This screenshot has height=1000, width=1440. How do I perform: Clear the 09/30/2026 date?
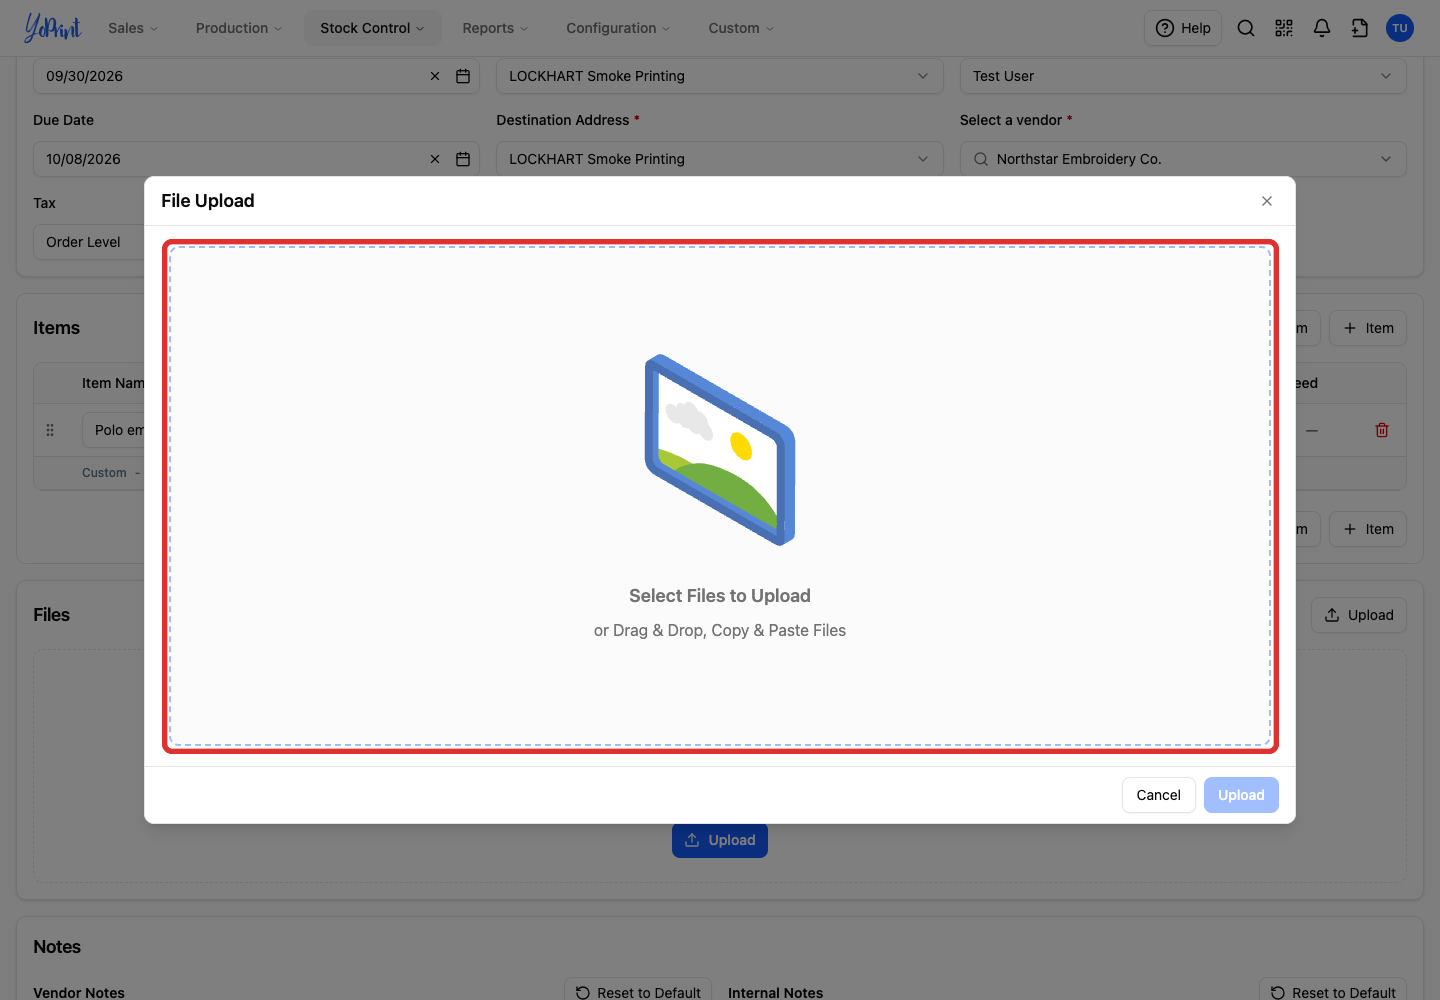435,76
